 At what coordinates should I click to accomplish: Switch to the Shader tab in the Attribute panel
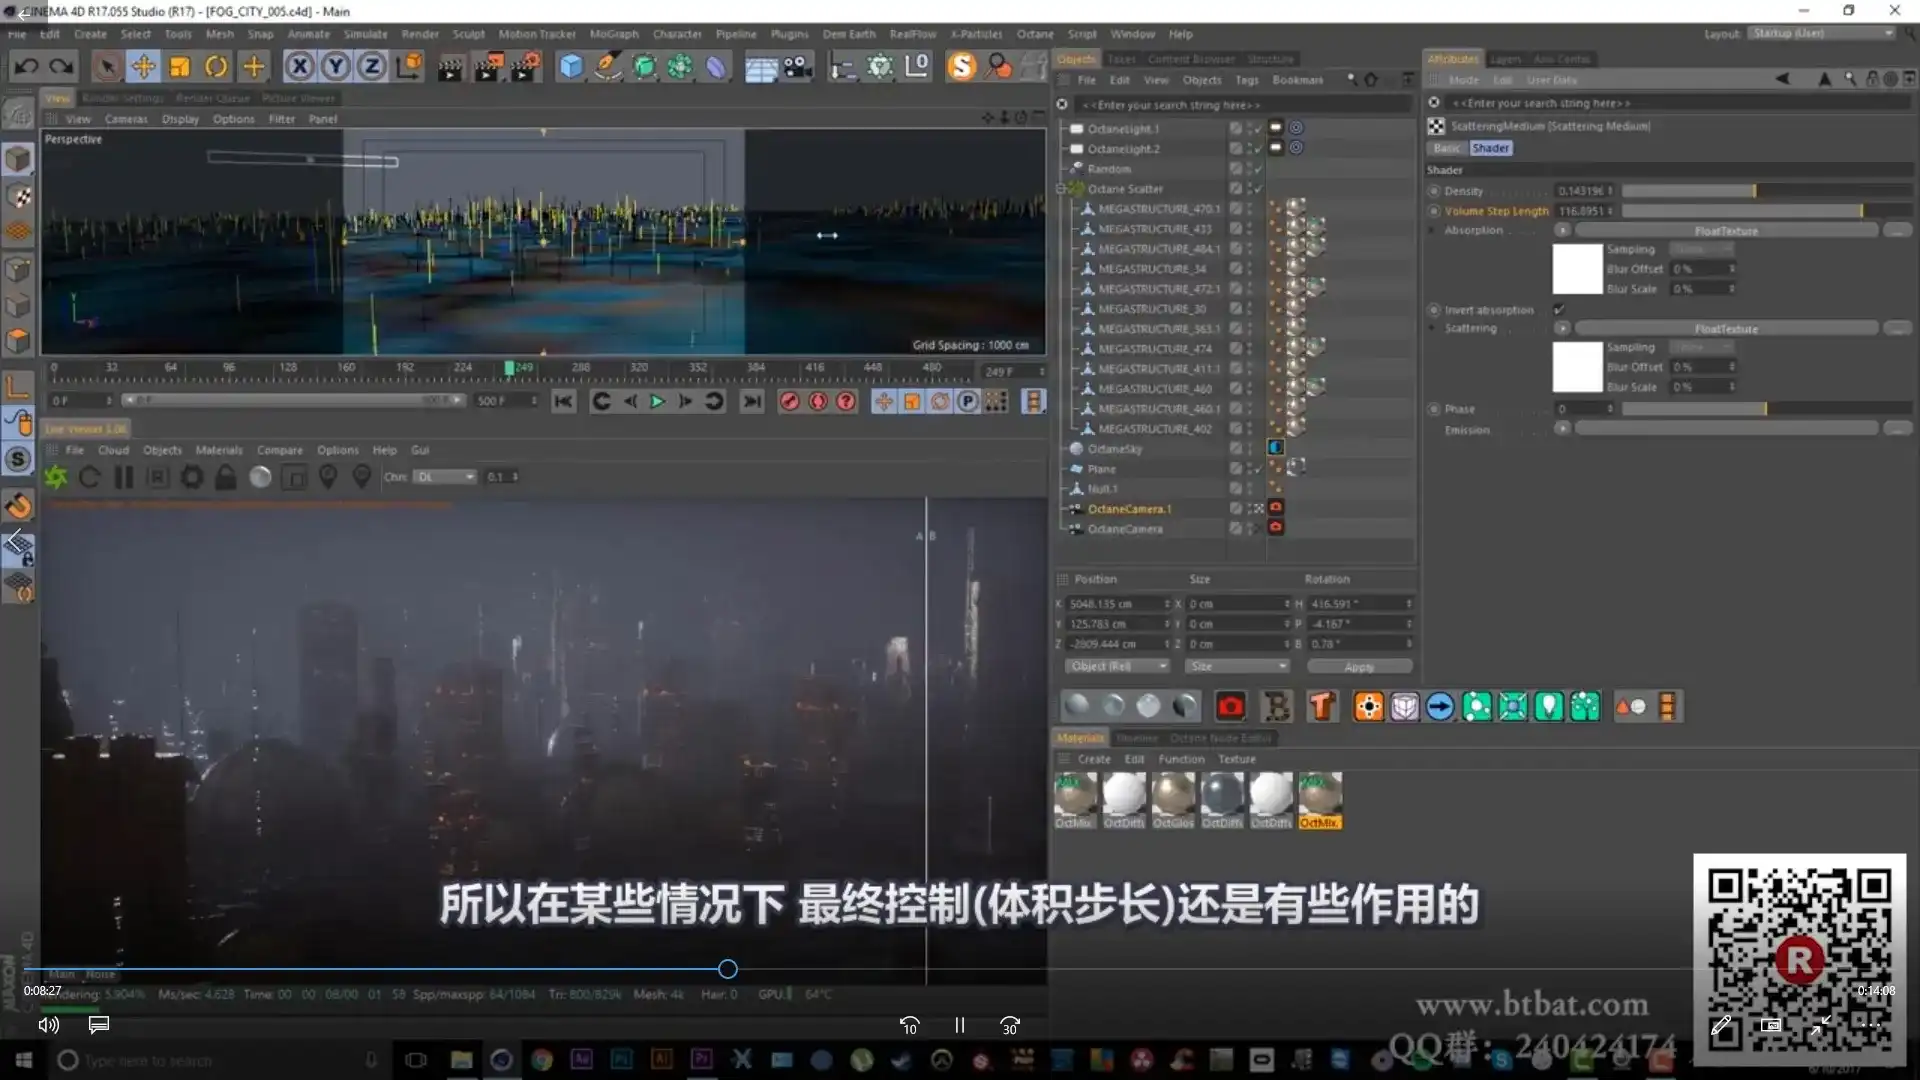[x=1490, y=147]
